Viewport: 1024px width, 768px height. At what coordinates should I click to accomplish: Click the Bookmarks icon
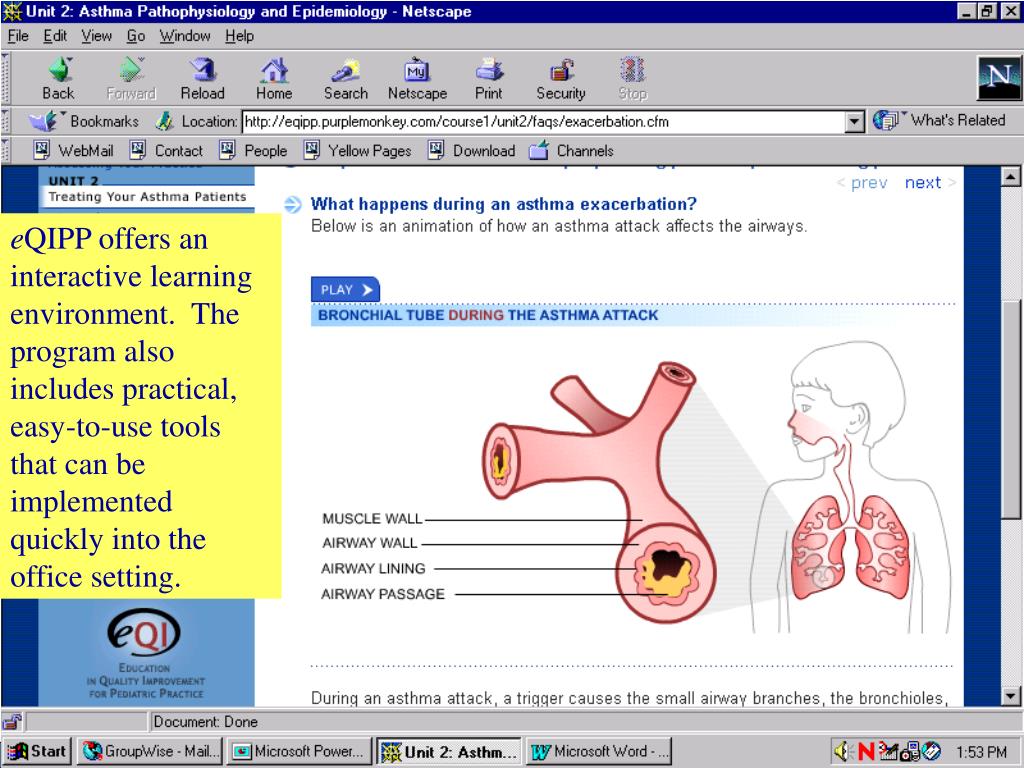click(x=43, y=121)
